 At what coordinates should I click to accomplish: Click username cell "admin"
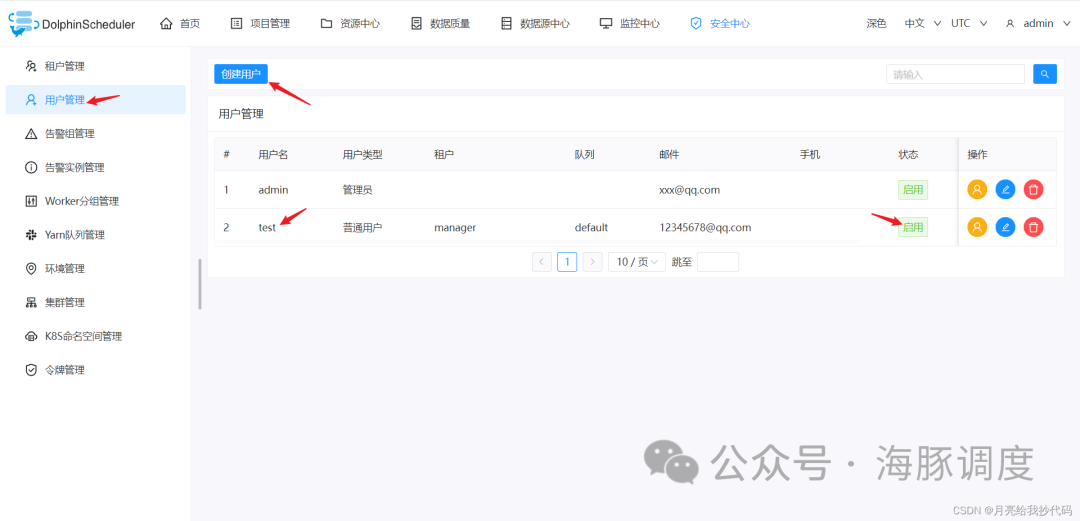(x=273, y=190)
